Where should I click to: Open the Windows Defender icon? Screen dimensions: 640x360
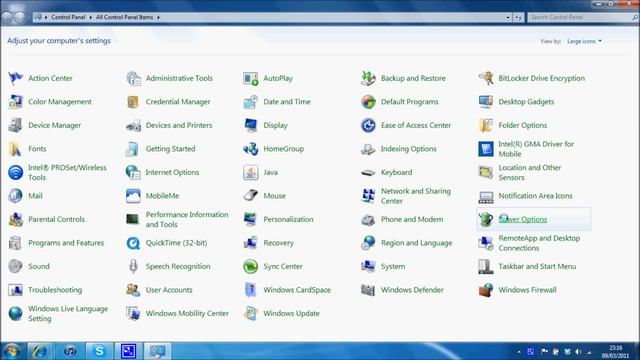click(x=368, y=290)
